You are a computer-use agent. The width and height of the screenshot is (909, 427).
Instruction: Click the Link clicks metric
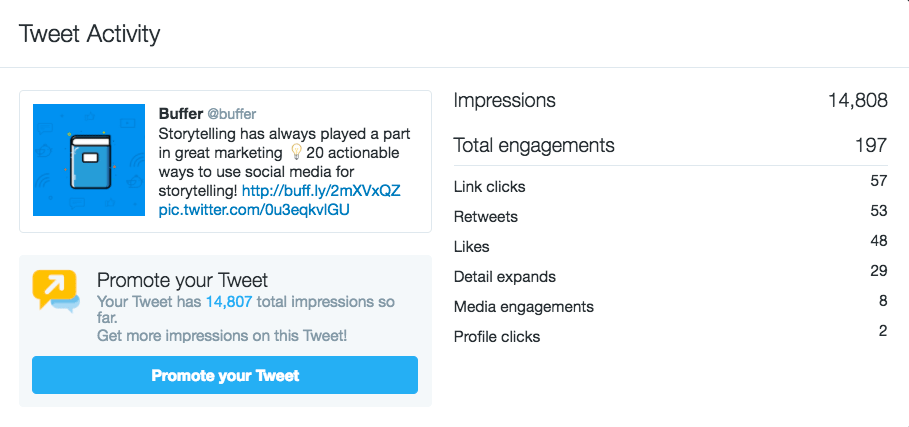489,187
